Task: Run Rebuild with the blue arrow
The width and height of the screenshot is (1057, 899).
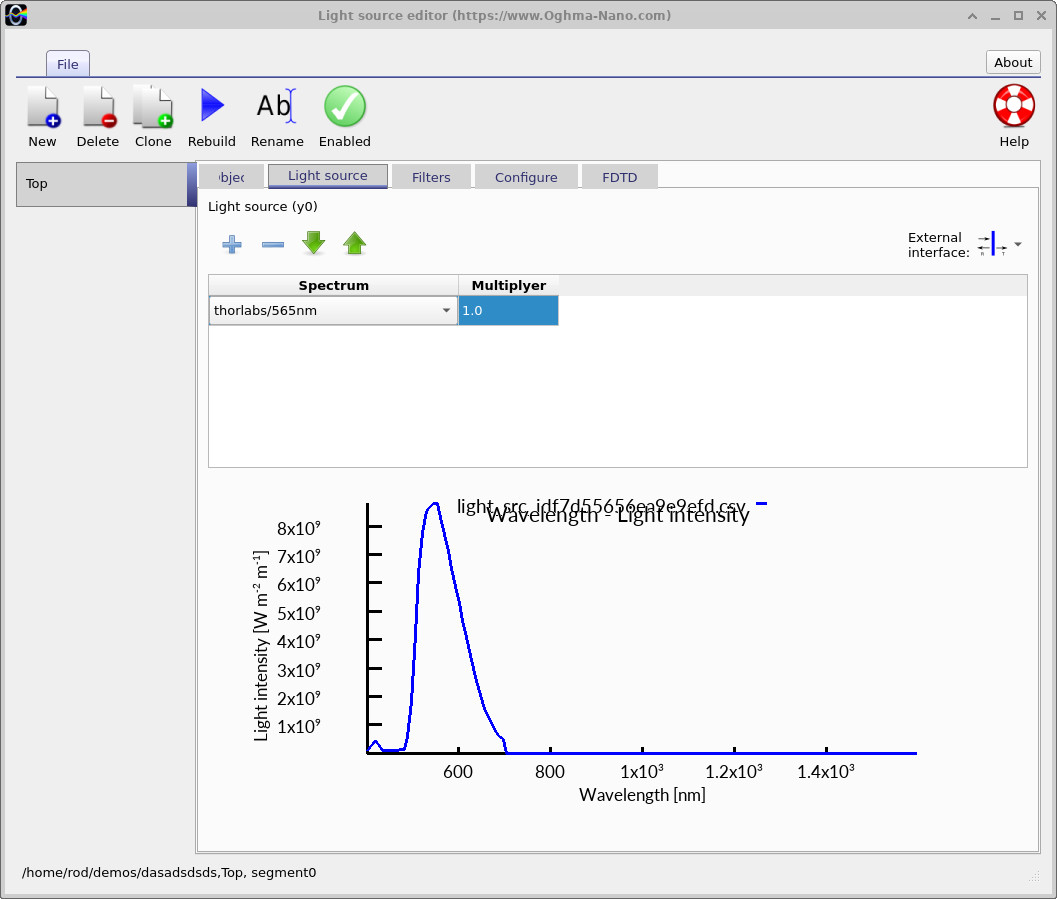Action: coord(212,116)
